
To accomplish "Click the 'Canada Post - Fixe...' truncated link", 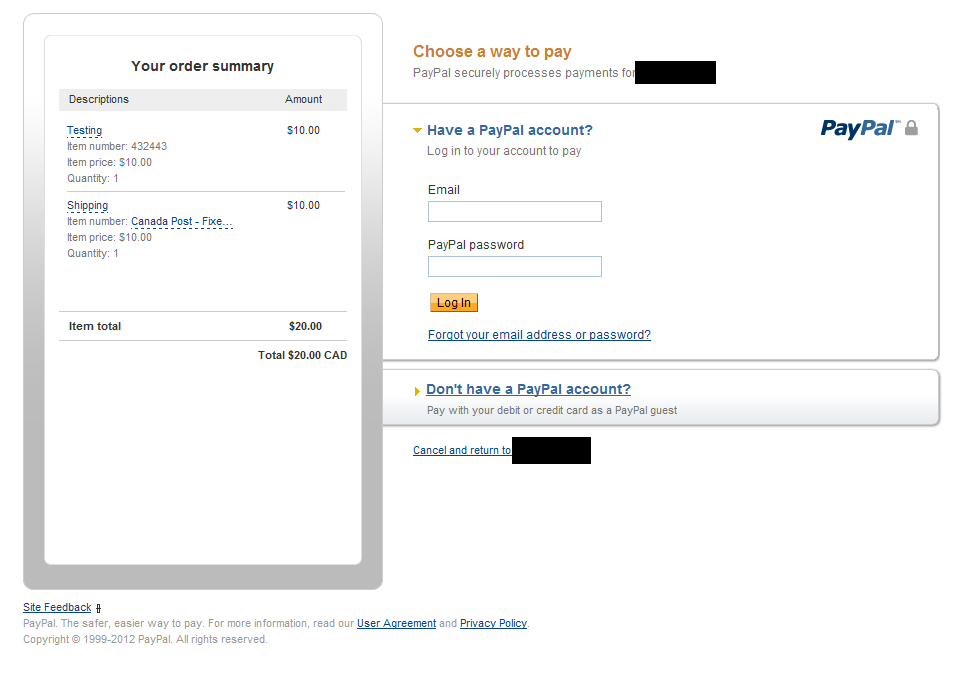I will click(x=182, y=222).
